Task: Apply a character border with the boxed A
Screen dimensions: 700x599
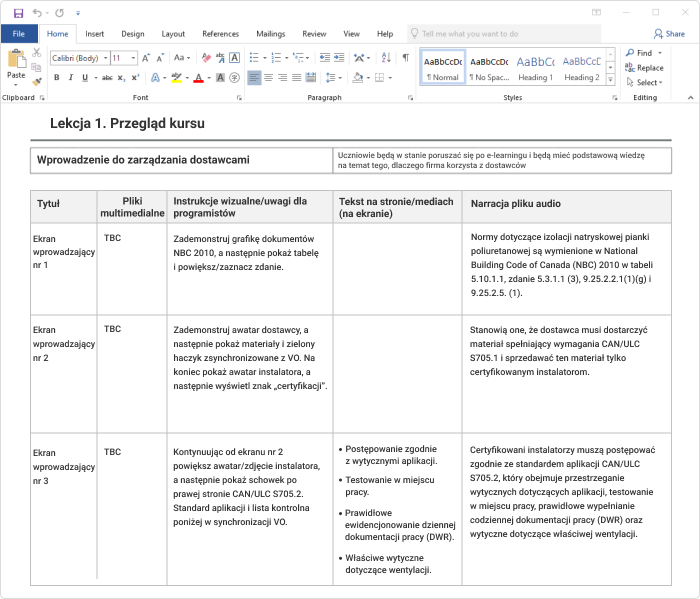Action: pos(234,58)
